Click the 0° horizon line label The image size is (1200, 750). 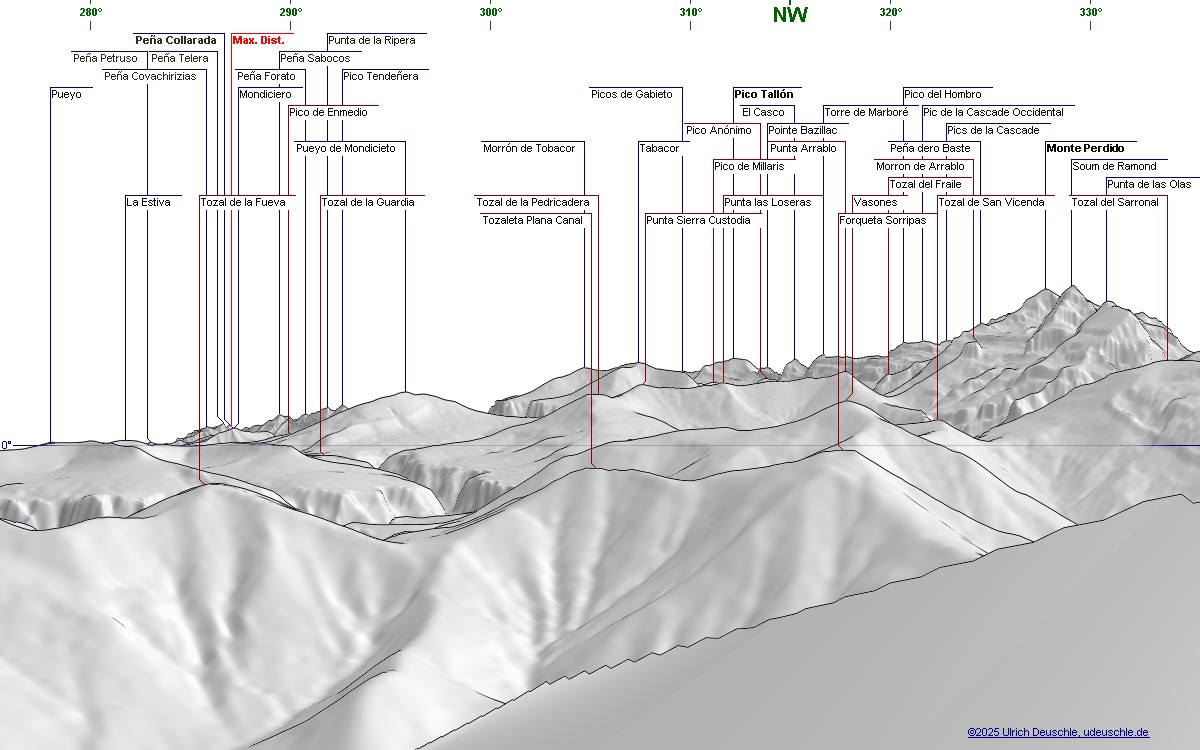pyautogui.click(x=6, y=445)
